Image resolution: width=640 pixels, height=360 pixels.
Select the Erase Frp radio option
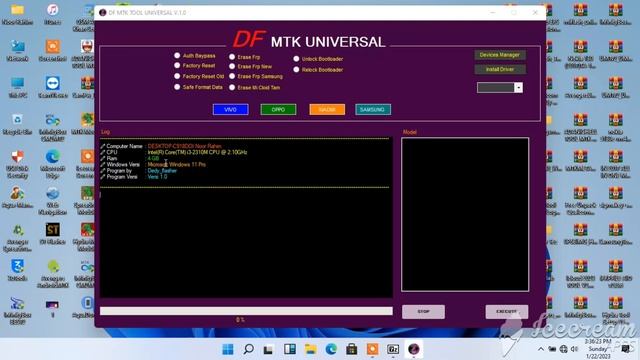[232, 57]
